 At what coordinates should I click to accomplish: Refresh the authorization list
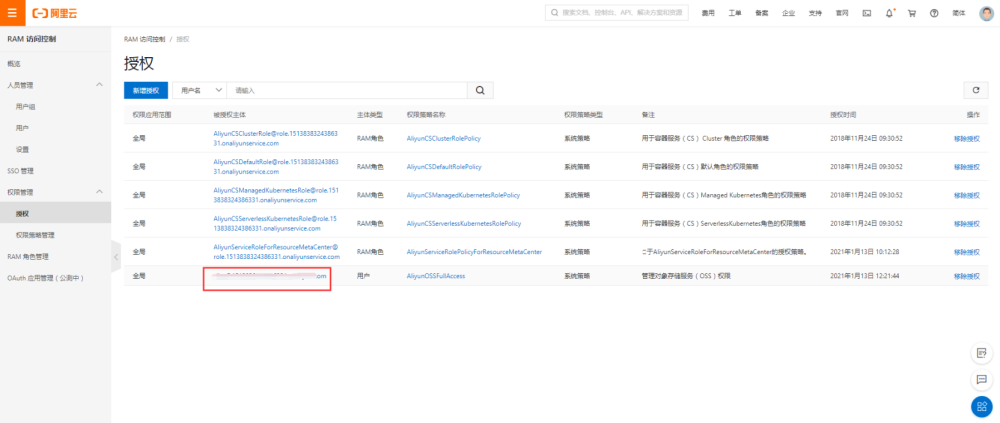tap(976, 91)
